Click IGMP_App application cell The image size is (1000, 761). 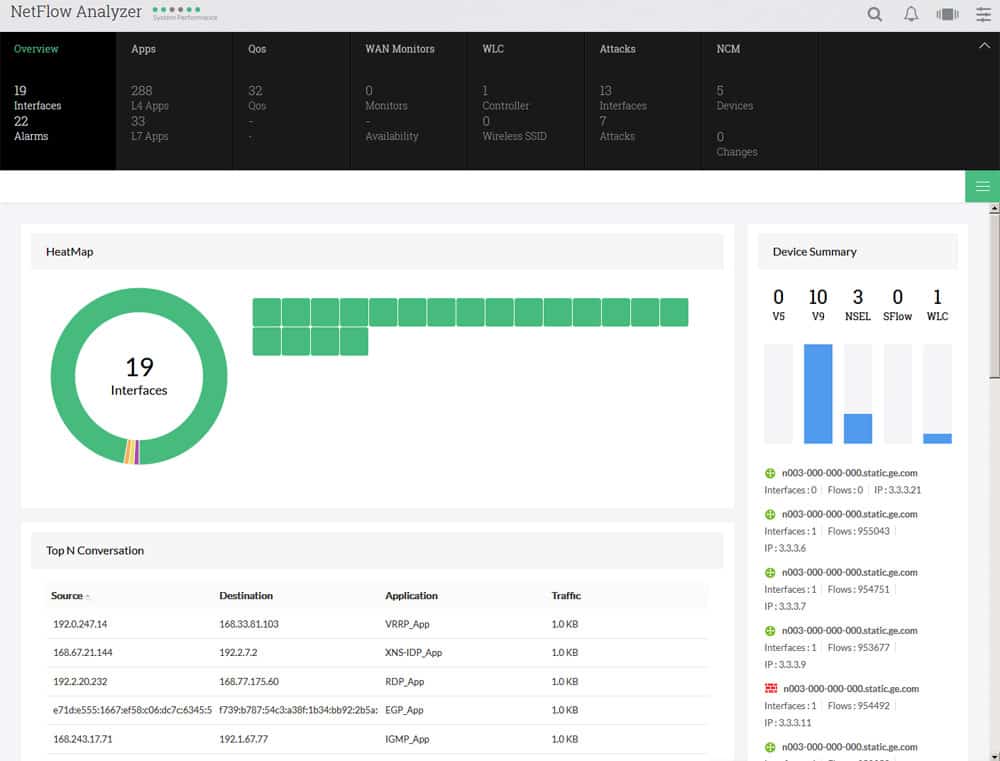coord(407,739)
